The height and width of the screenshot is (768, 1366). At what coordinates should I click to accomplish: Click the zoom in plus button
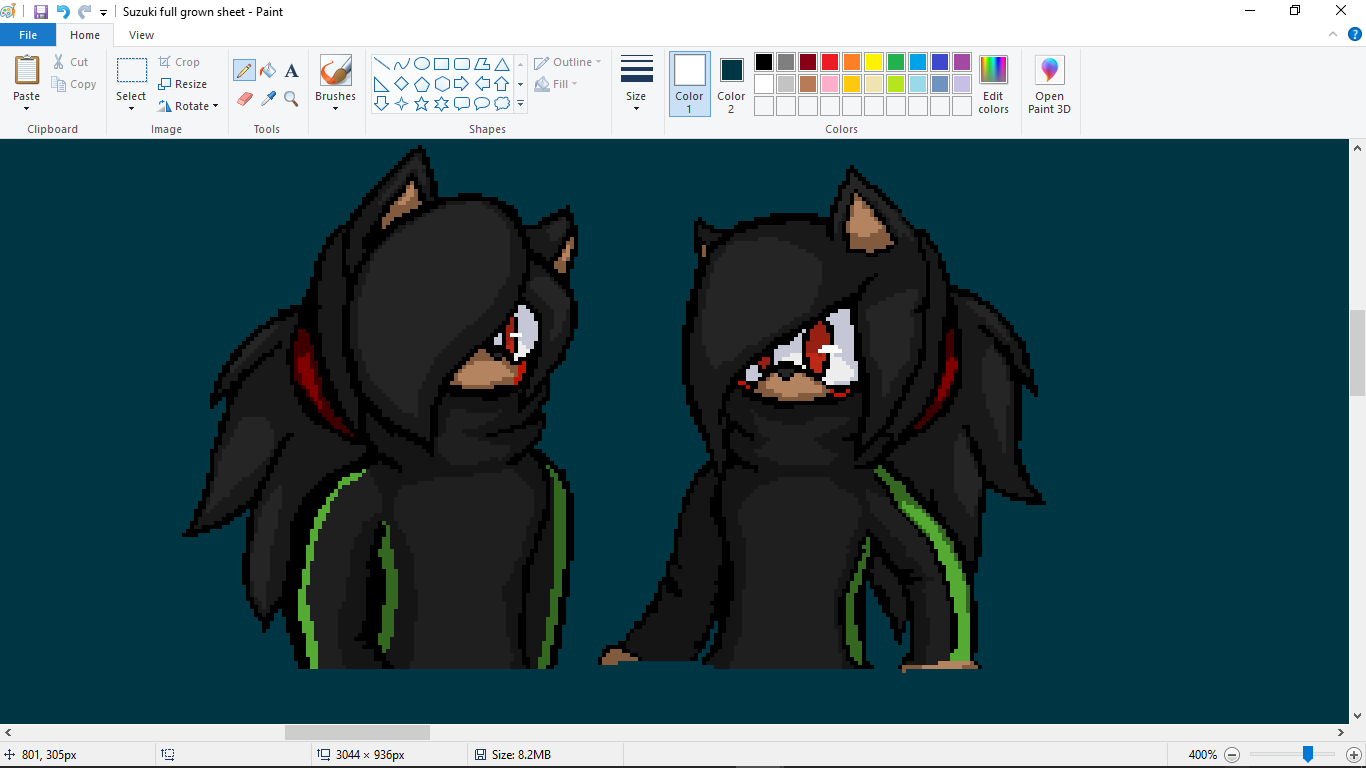(1354, 755)
